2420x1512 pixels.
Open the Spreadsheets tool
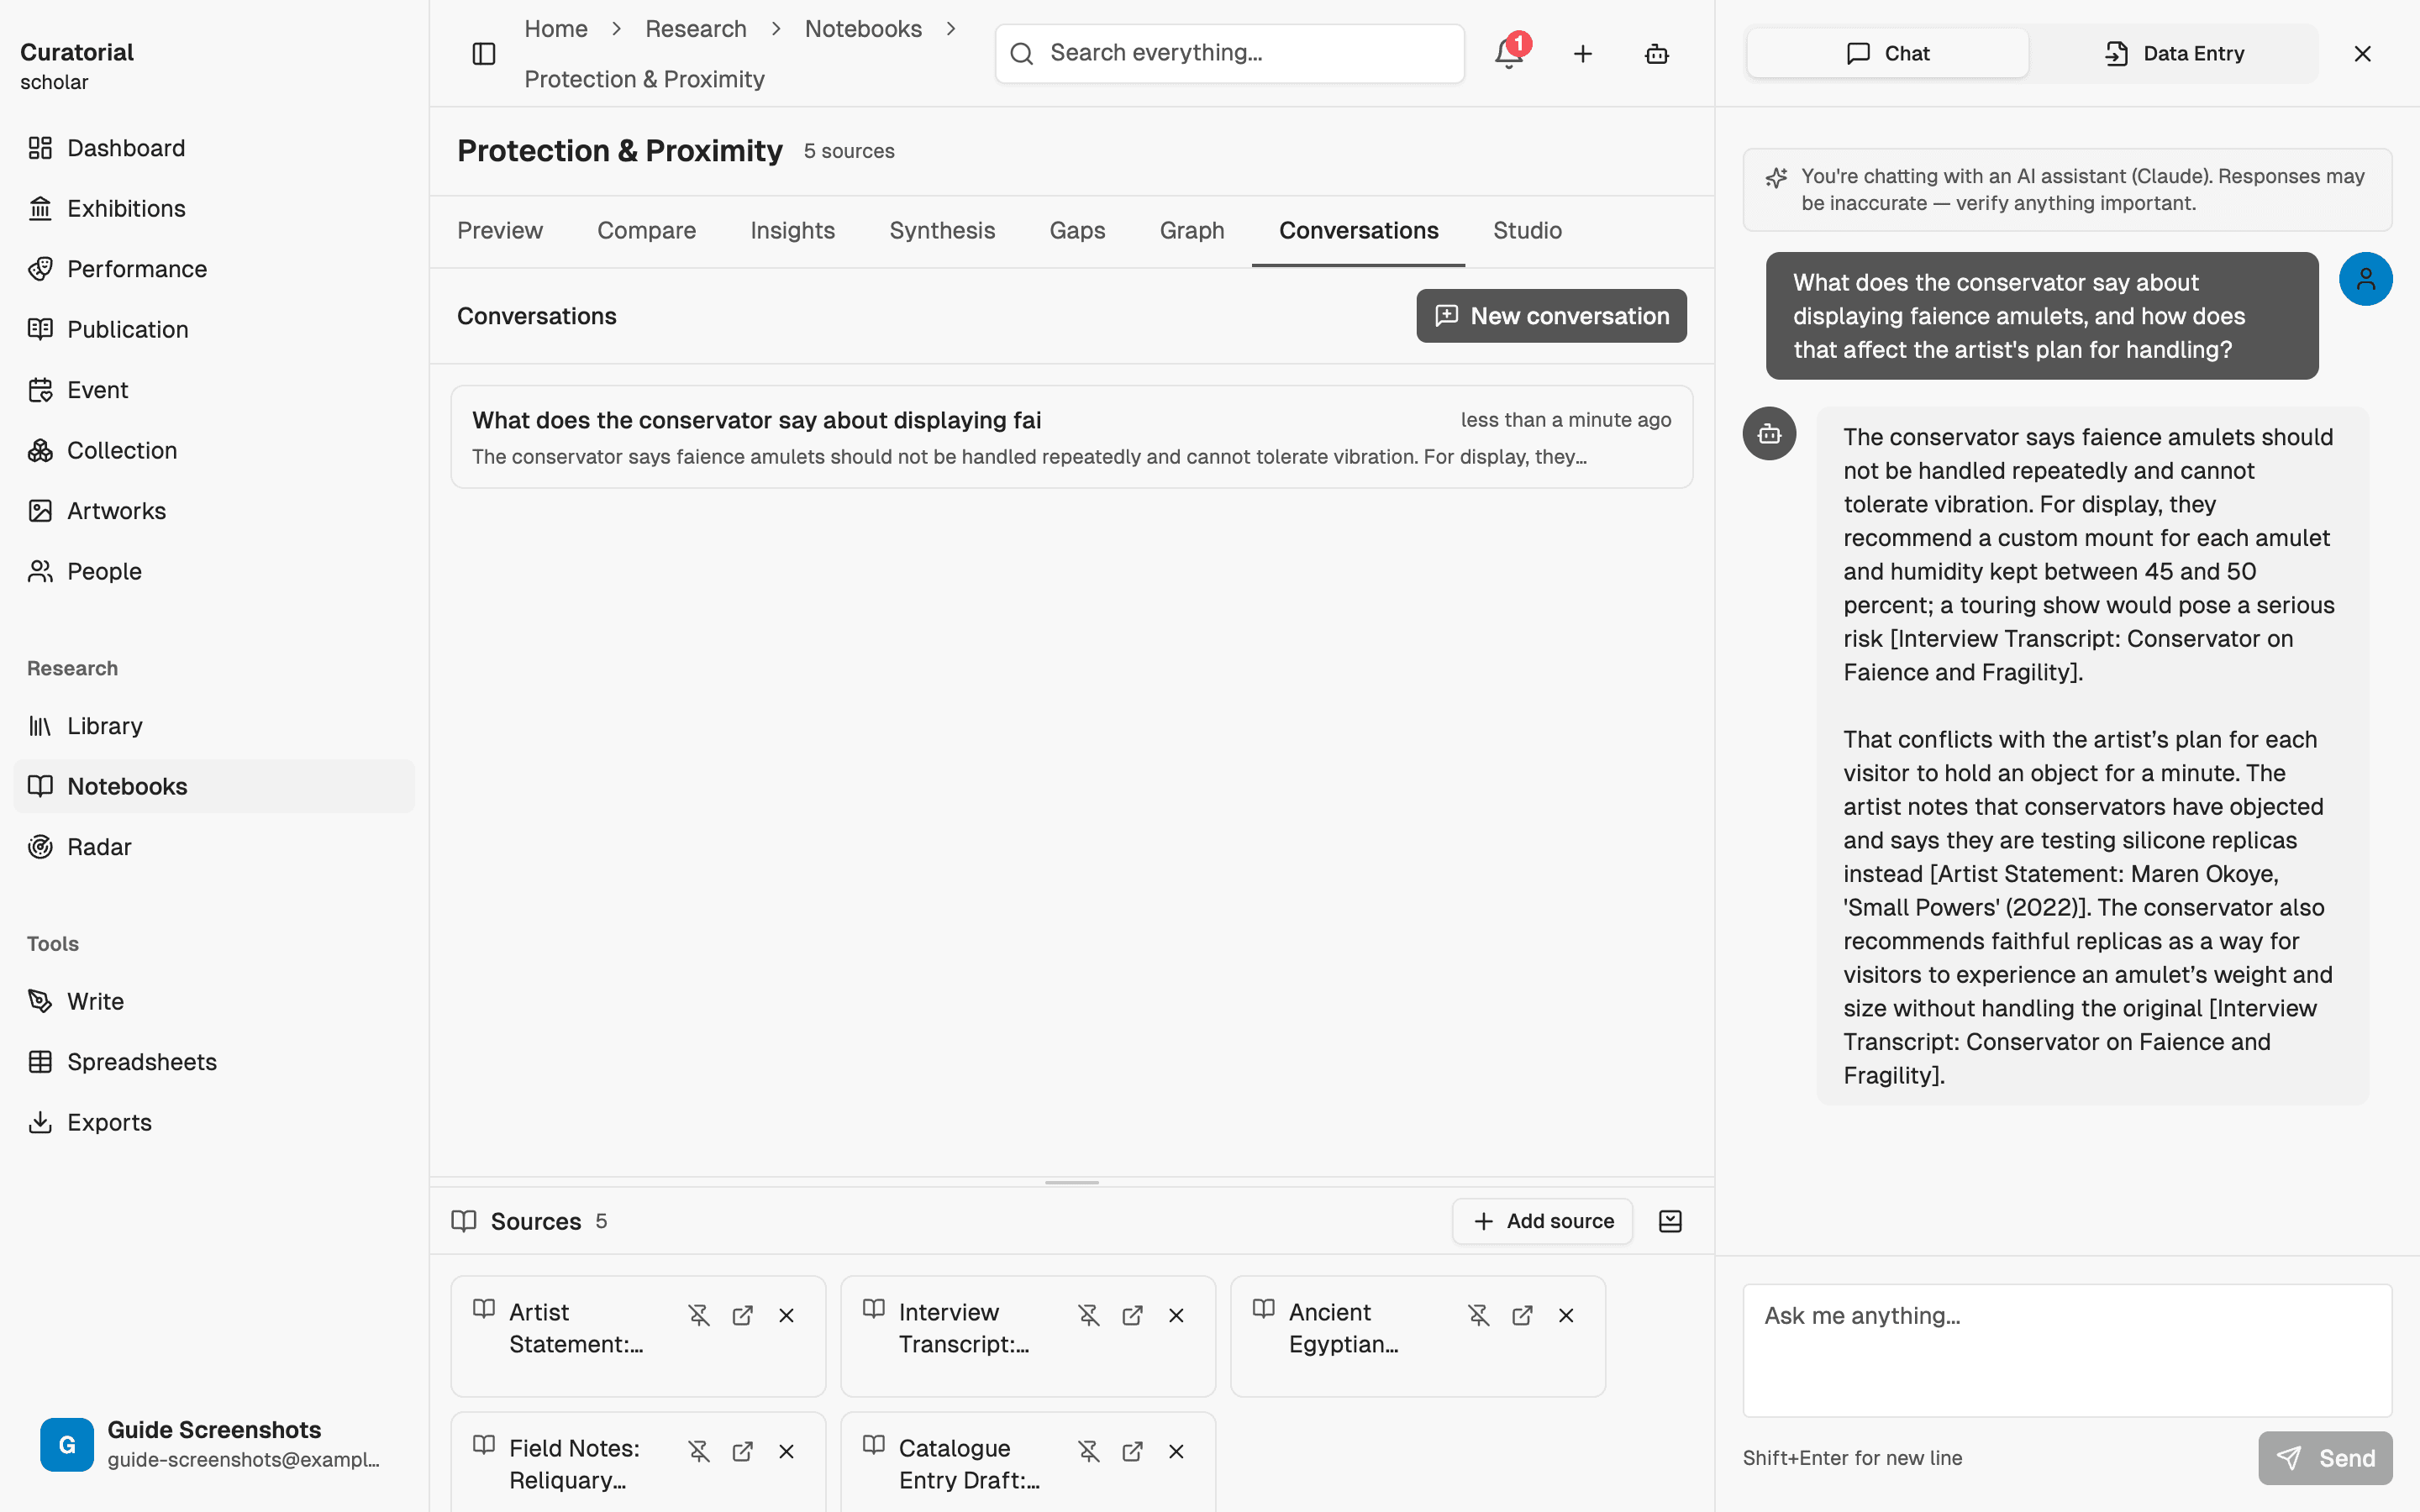(x=214, y=1062)
